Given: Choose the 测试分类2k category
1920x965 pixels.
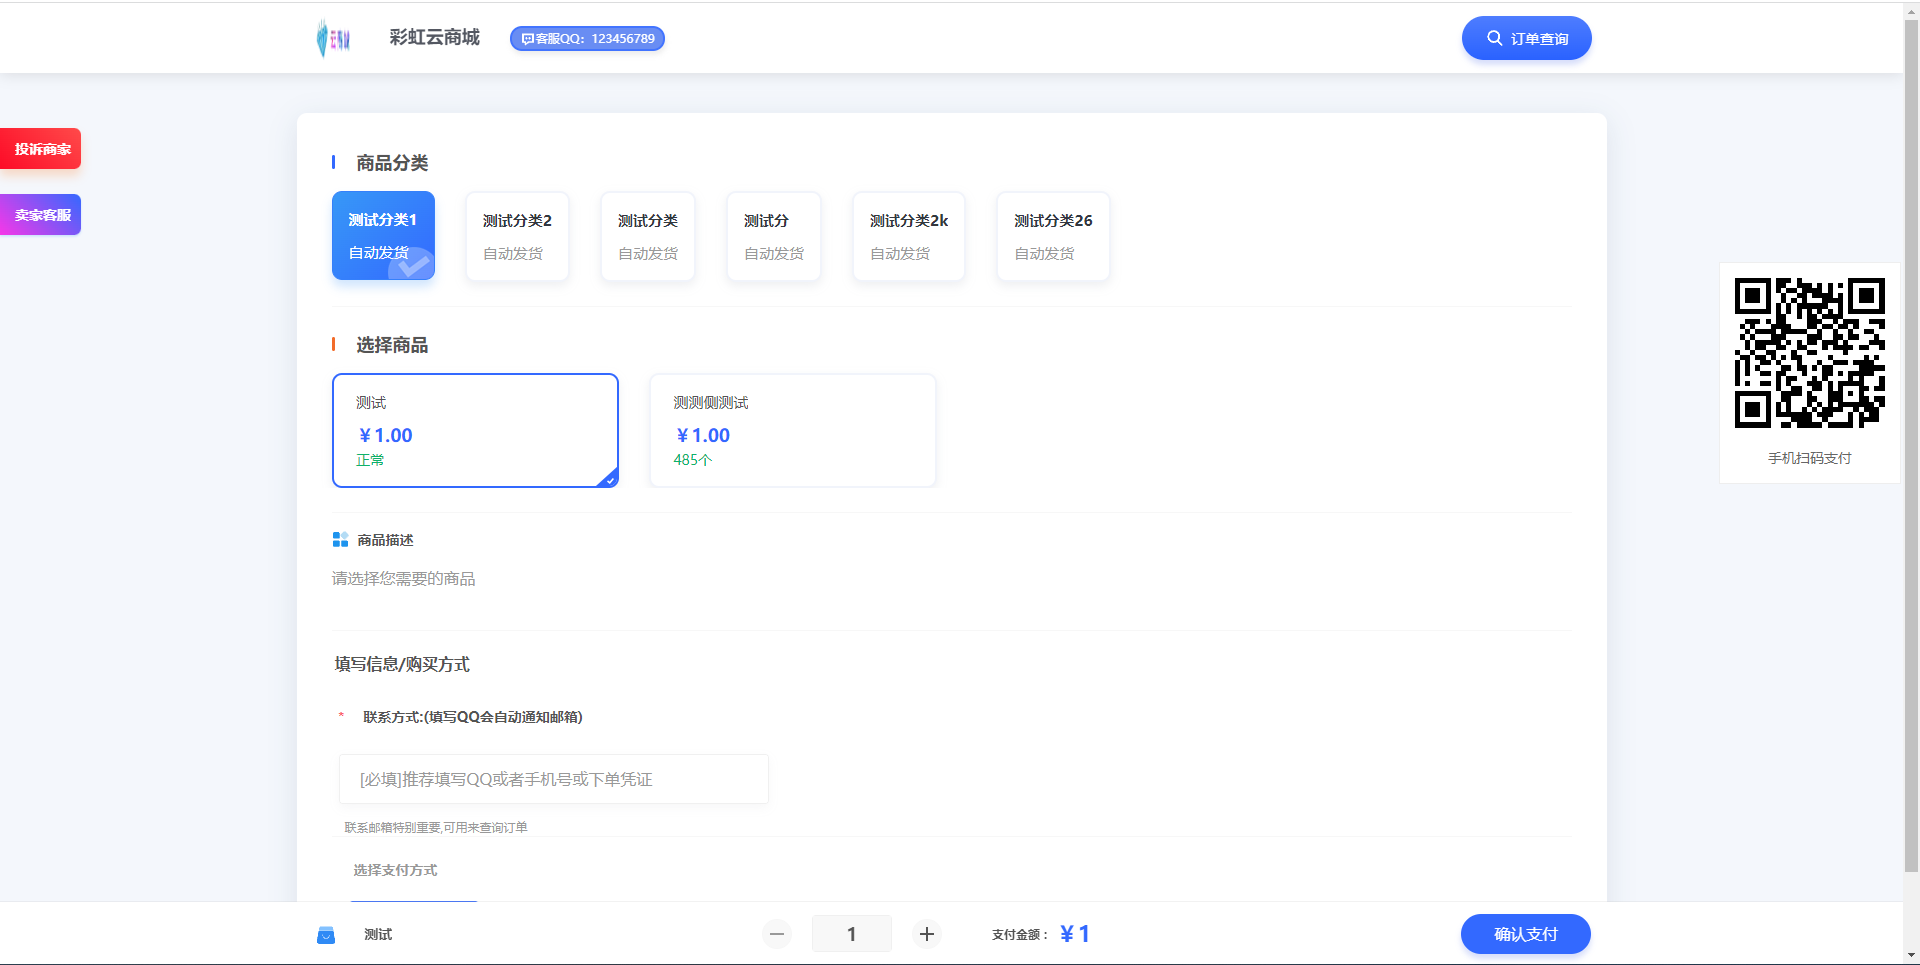Looking at the screenshot, I should coord(908,236).
